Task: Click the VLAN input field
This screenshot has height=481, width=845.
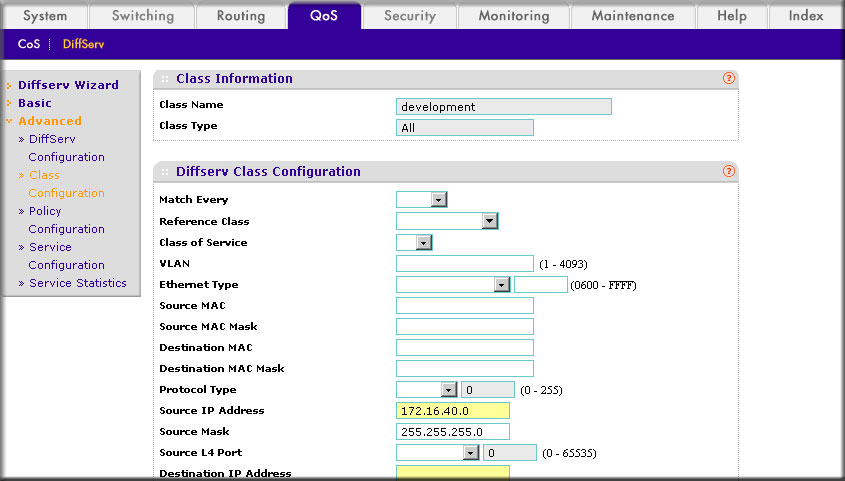Action: [465, 263]
